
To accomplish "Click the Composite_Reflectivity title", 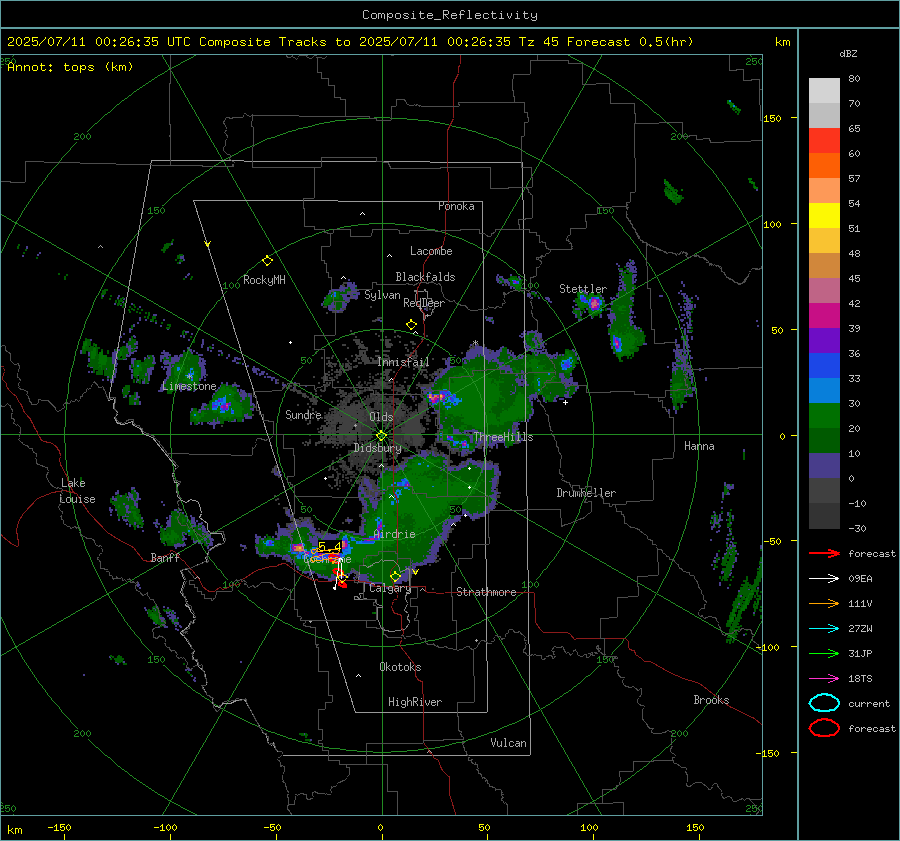I will coord(449,15).
